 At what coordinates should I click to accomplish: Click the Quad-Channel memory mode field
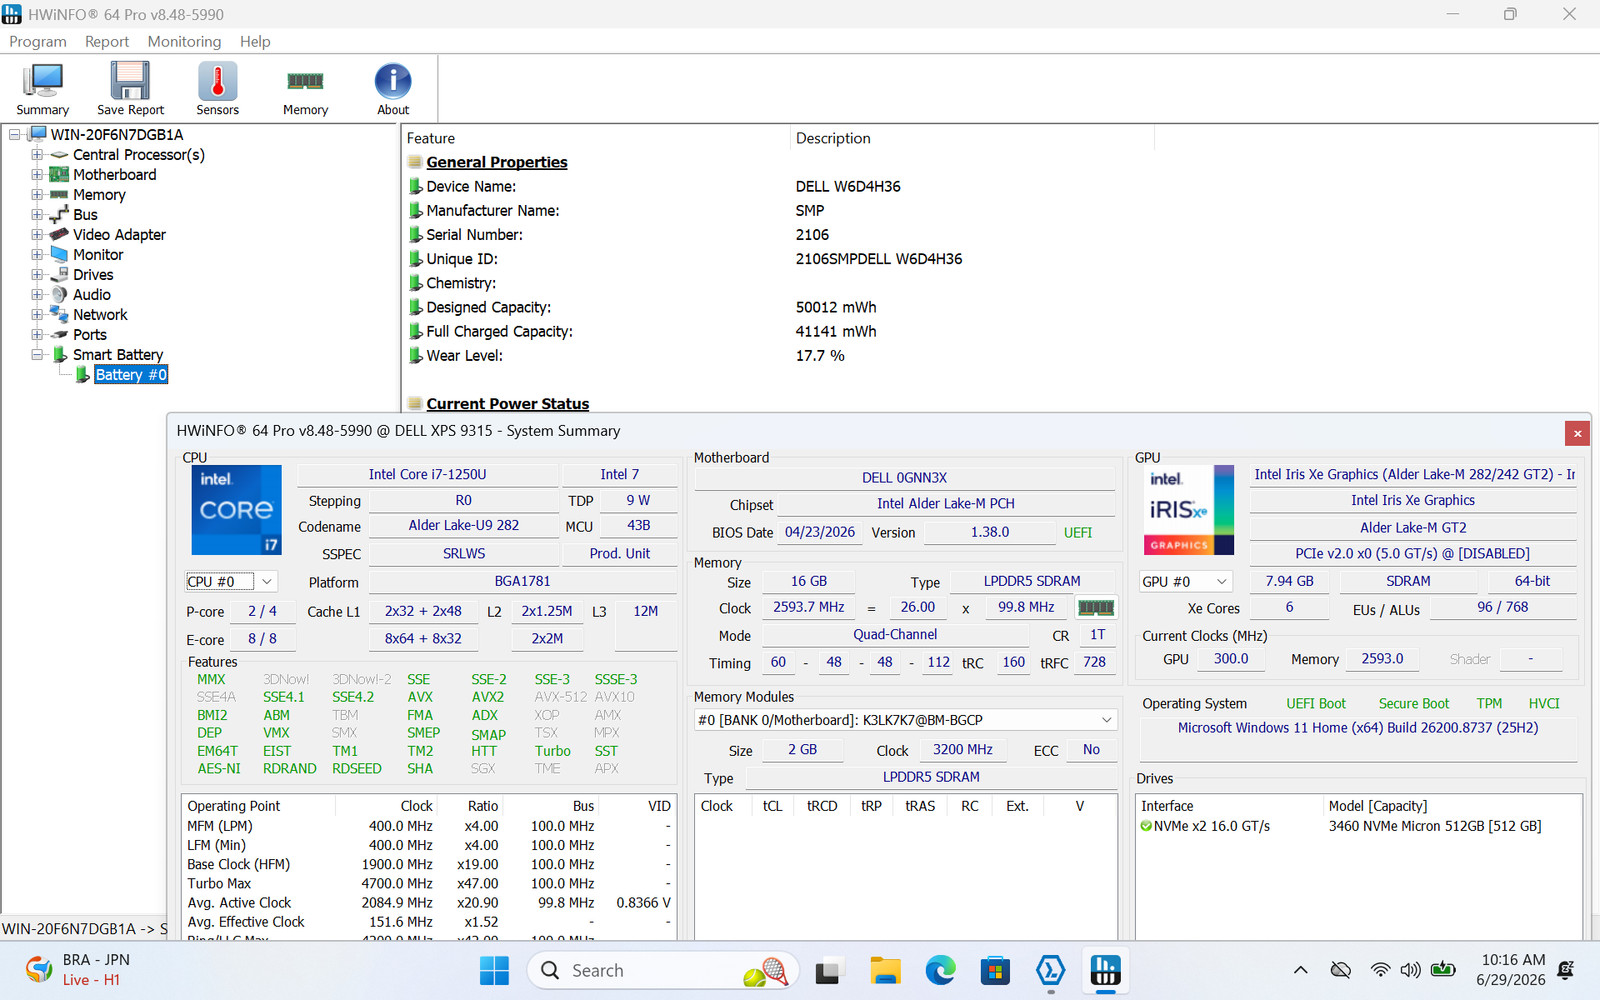(895, 634)
